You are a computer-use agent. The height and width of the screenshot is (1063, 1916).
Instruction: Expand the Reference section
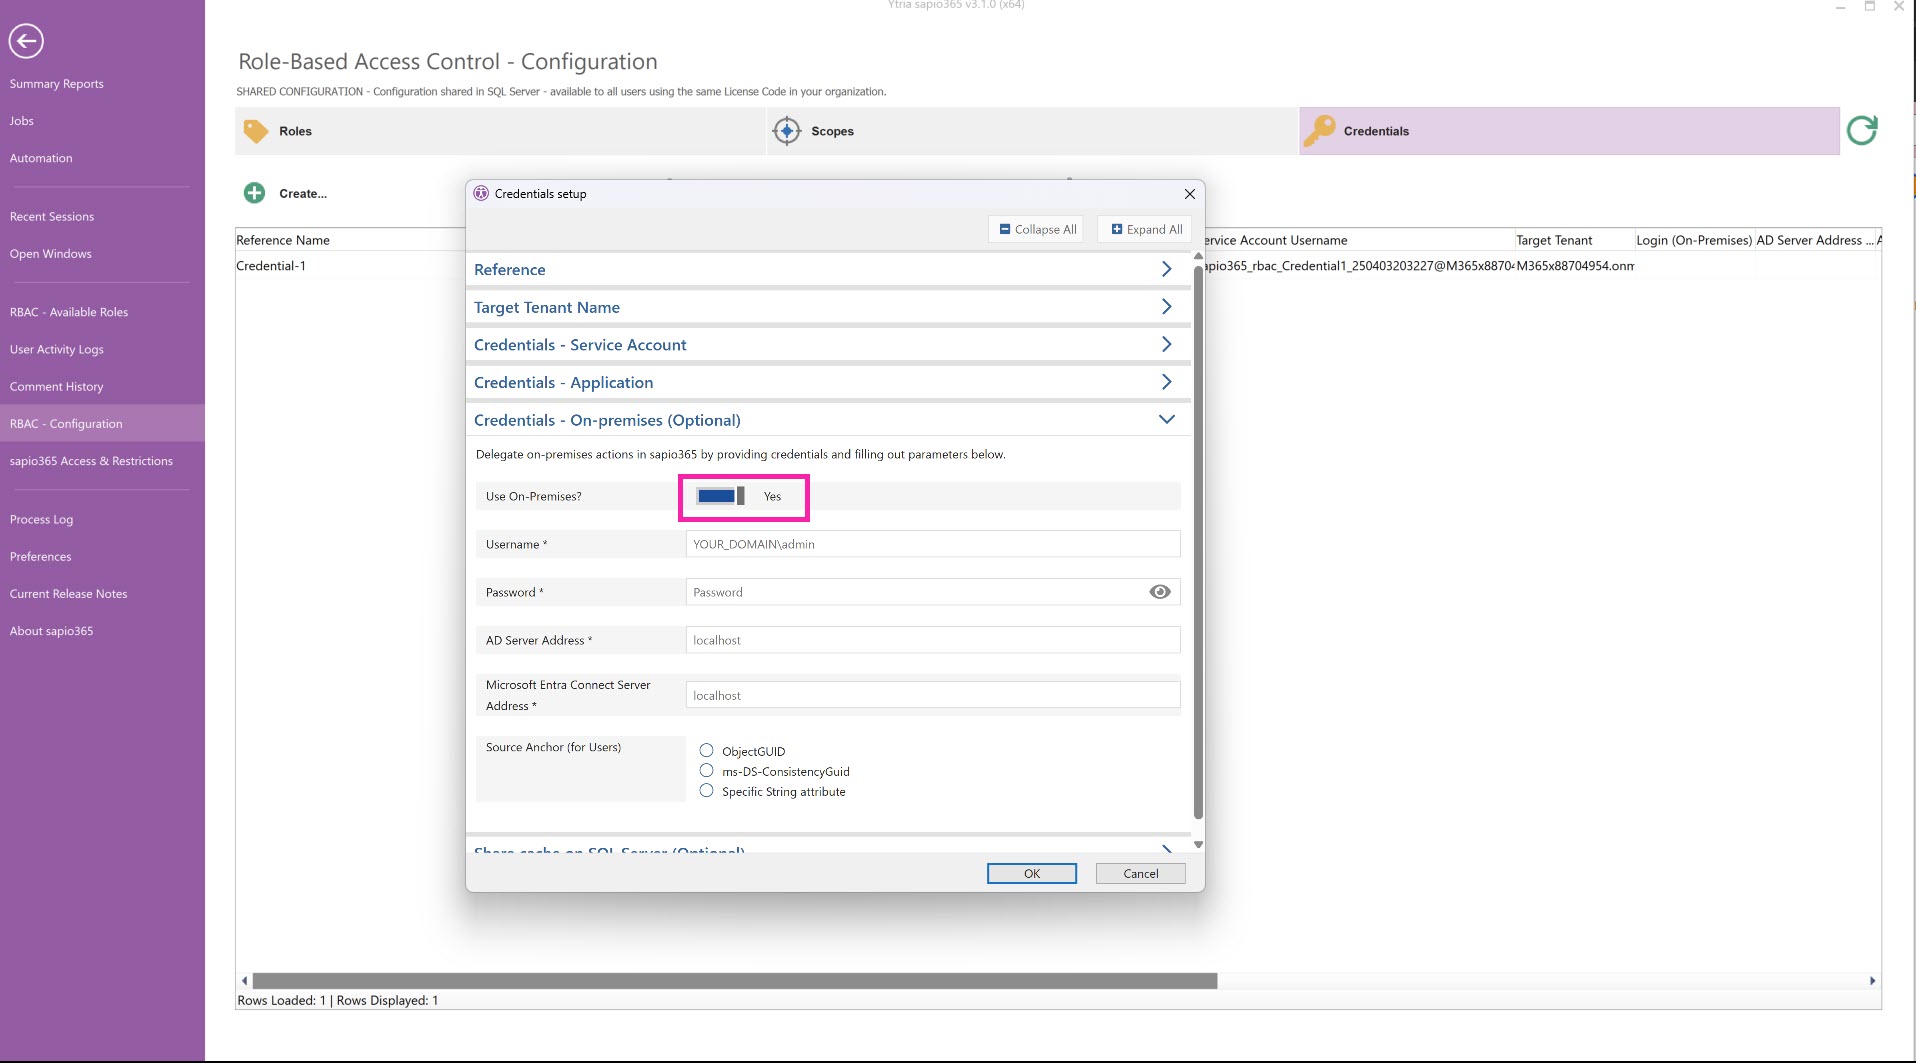tap(1166, 270)
